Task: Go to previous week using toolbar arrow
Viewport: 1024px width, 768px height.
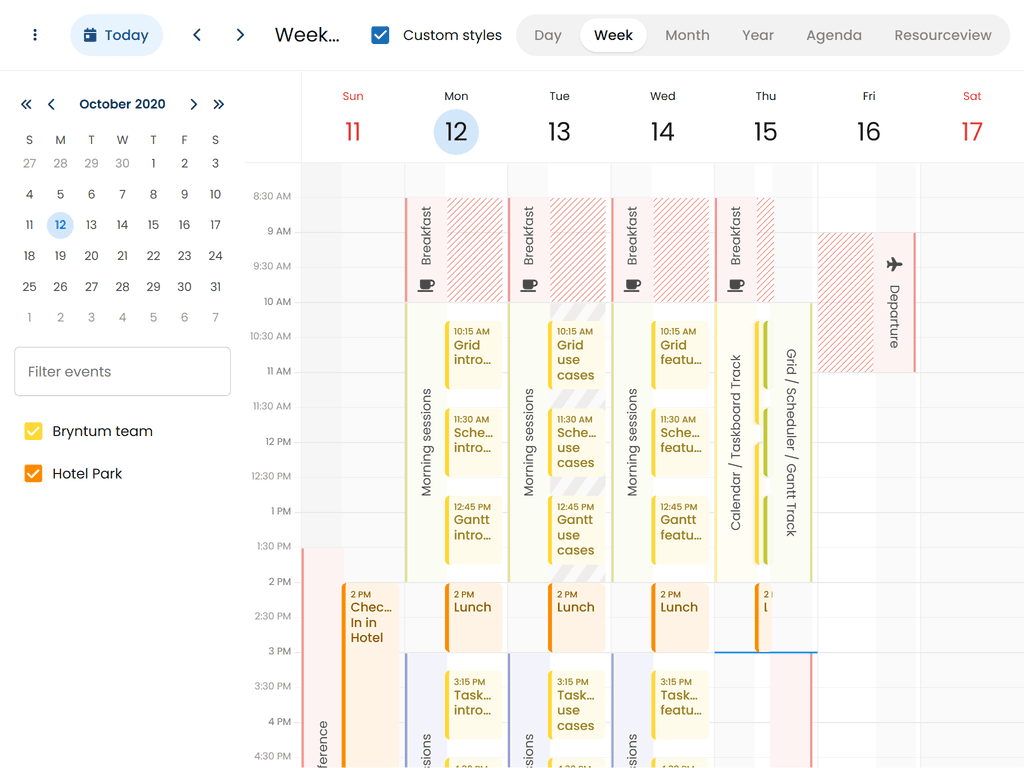Action: (197, 35)
